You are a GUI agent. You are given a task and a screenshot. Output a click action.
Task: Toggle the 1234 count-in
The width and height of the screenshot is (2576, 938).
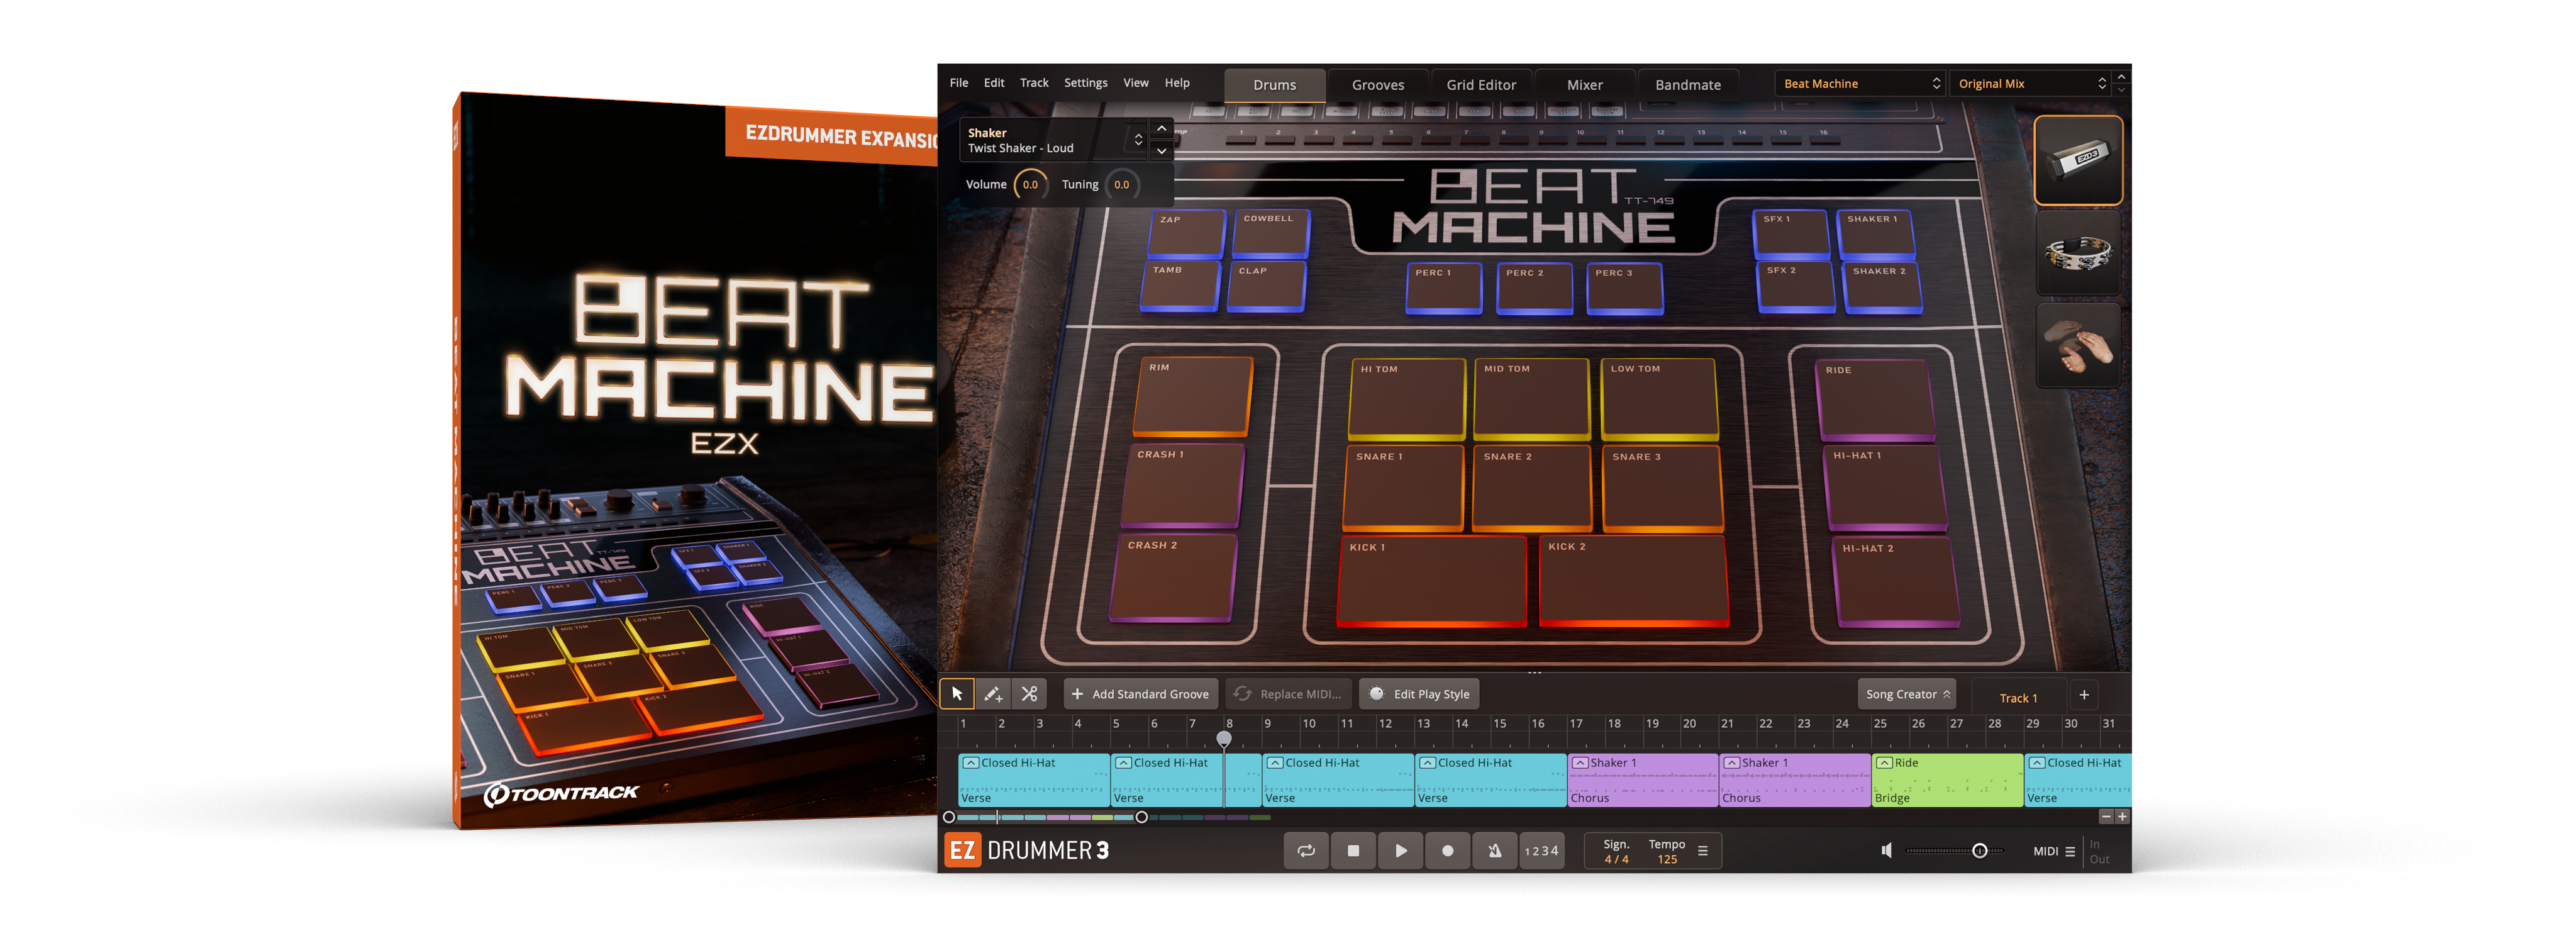(x=1541, y=850)
